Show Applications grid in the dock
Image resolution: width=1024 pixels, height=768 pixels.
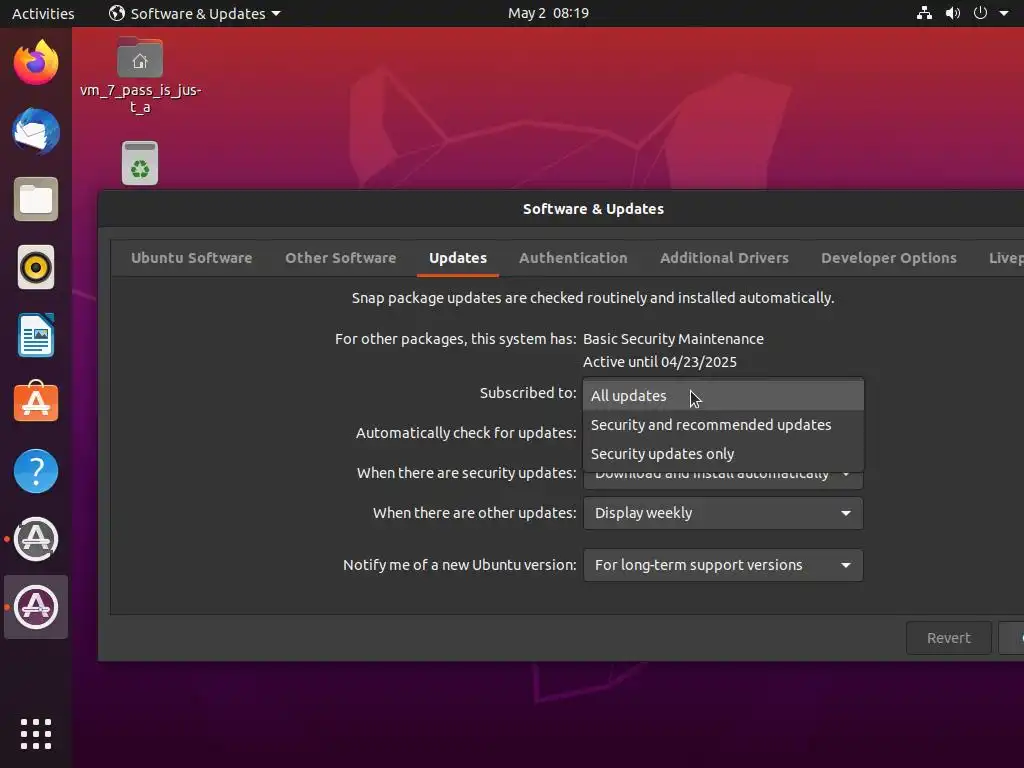(36, 734)
